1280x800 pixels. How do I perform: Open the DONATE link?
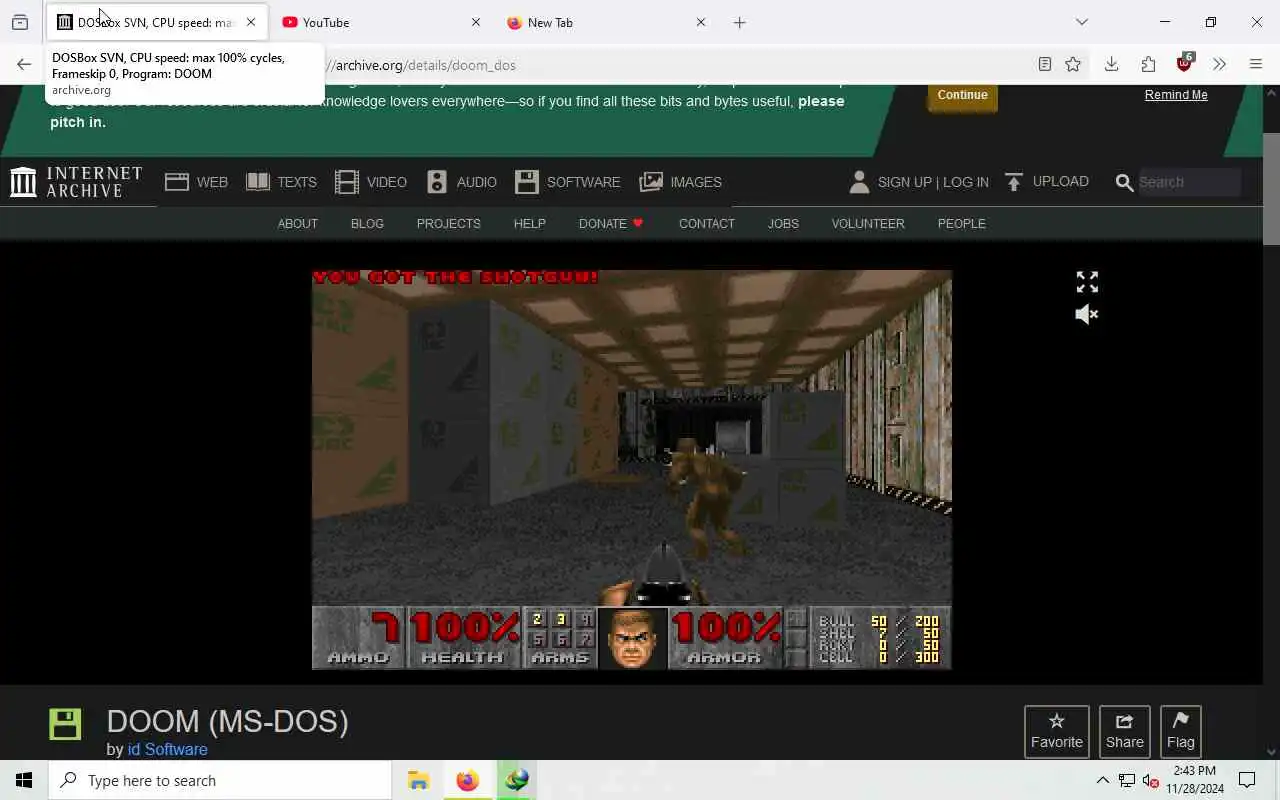pyautogui.click(x=611, y=224)
